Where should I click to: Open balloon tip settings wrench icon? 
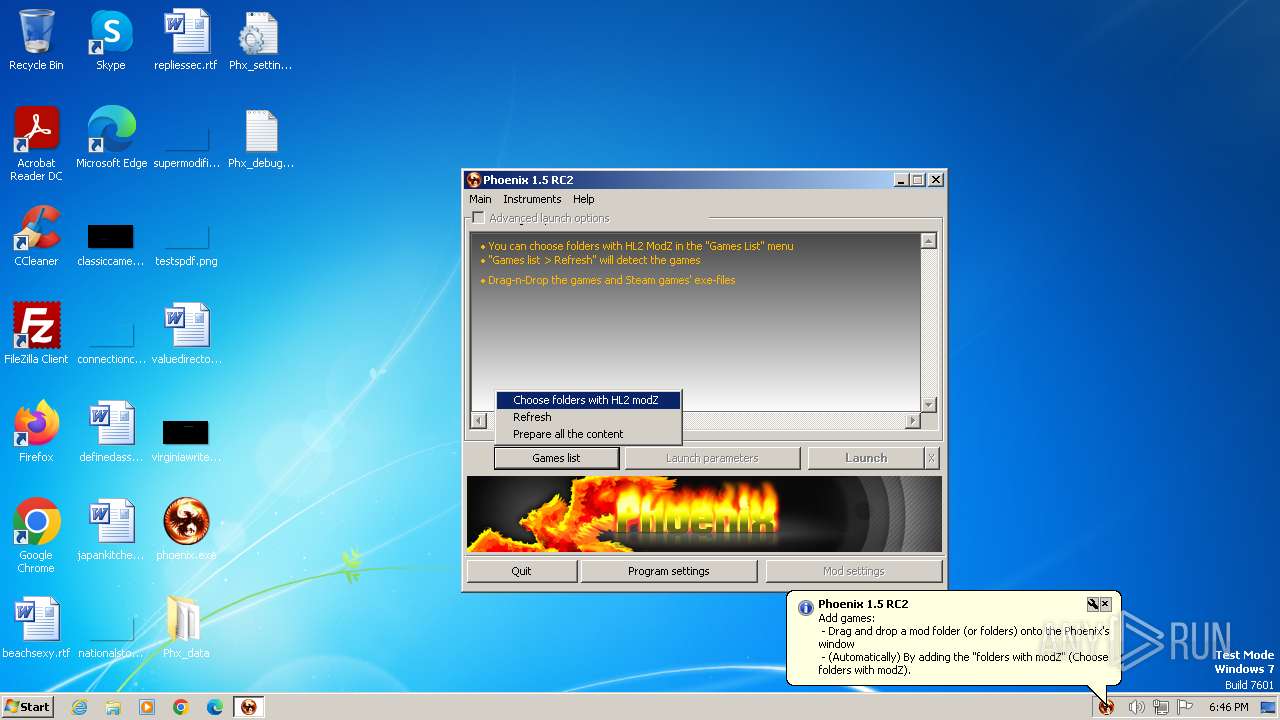point(1093,604)
